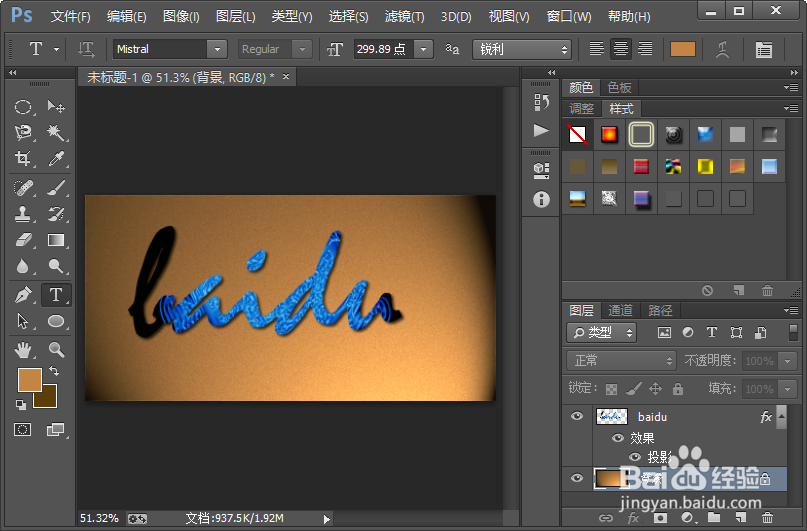
Task: Select the History Brush tool
Action: (56, 214)
